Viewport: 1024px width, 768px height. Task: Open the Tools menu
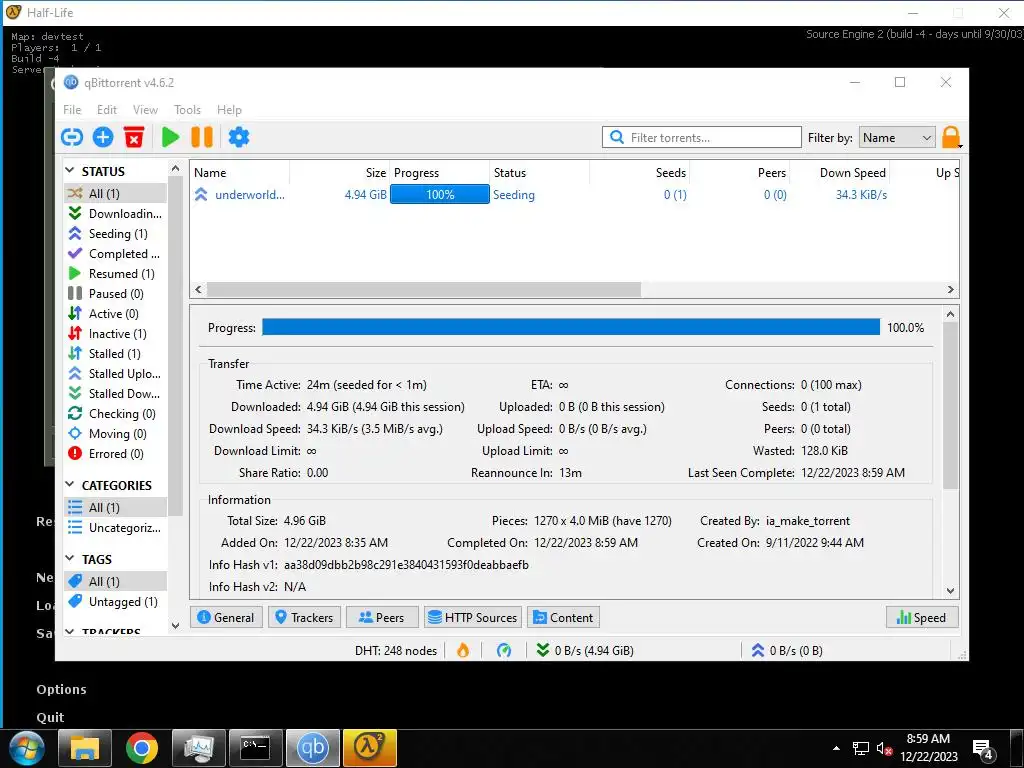[187, 110]
